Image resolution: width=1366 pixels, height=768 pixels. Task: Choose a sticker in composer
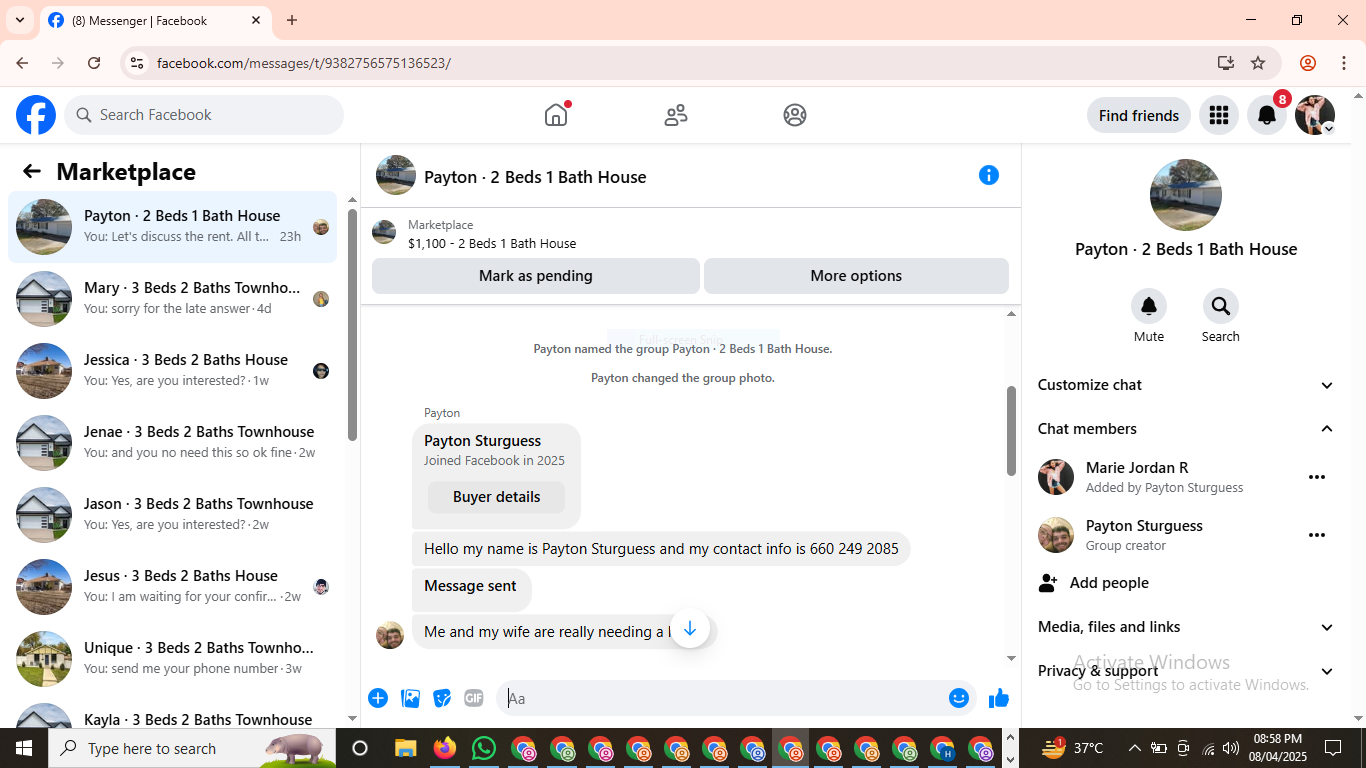point(442,698)
